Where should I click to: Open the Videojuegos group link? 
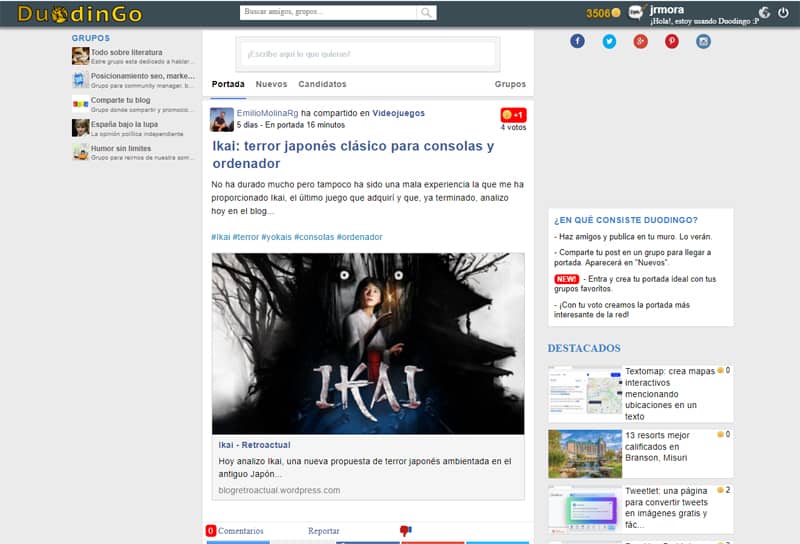pyautogui.click(x=398, y=113)
